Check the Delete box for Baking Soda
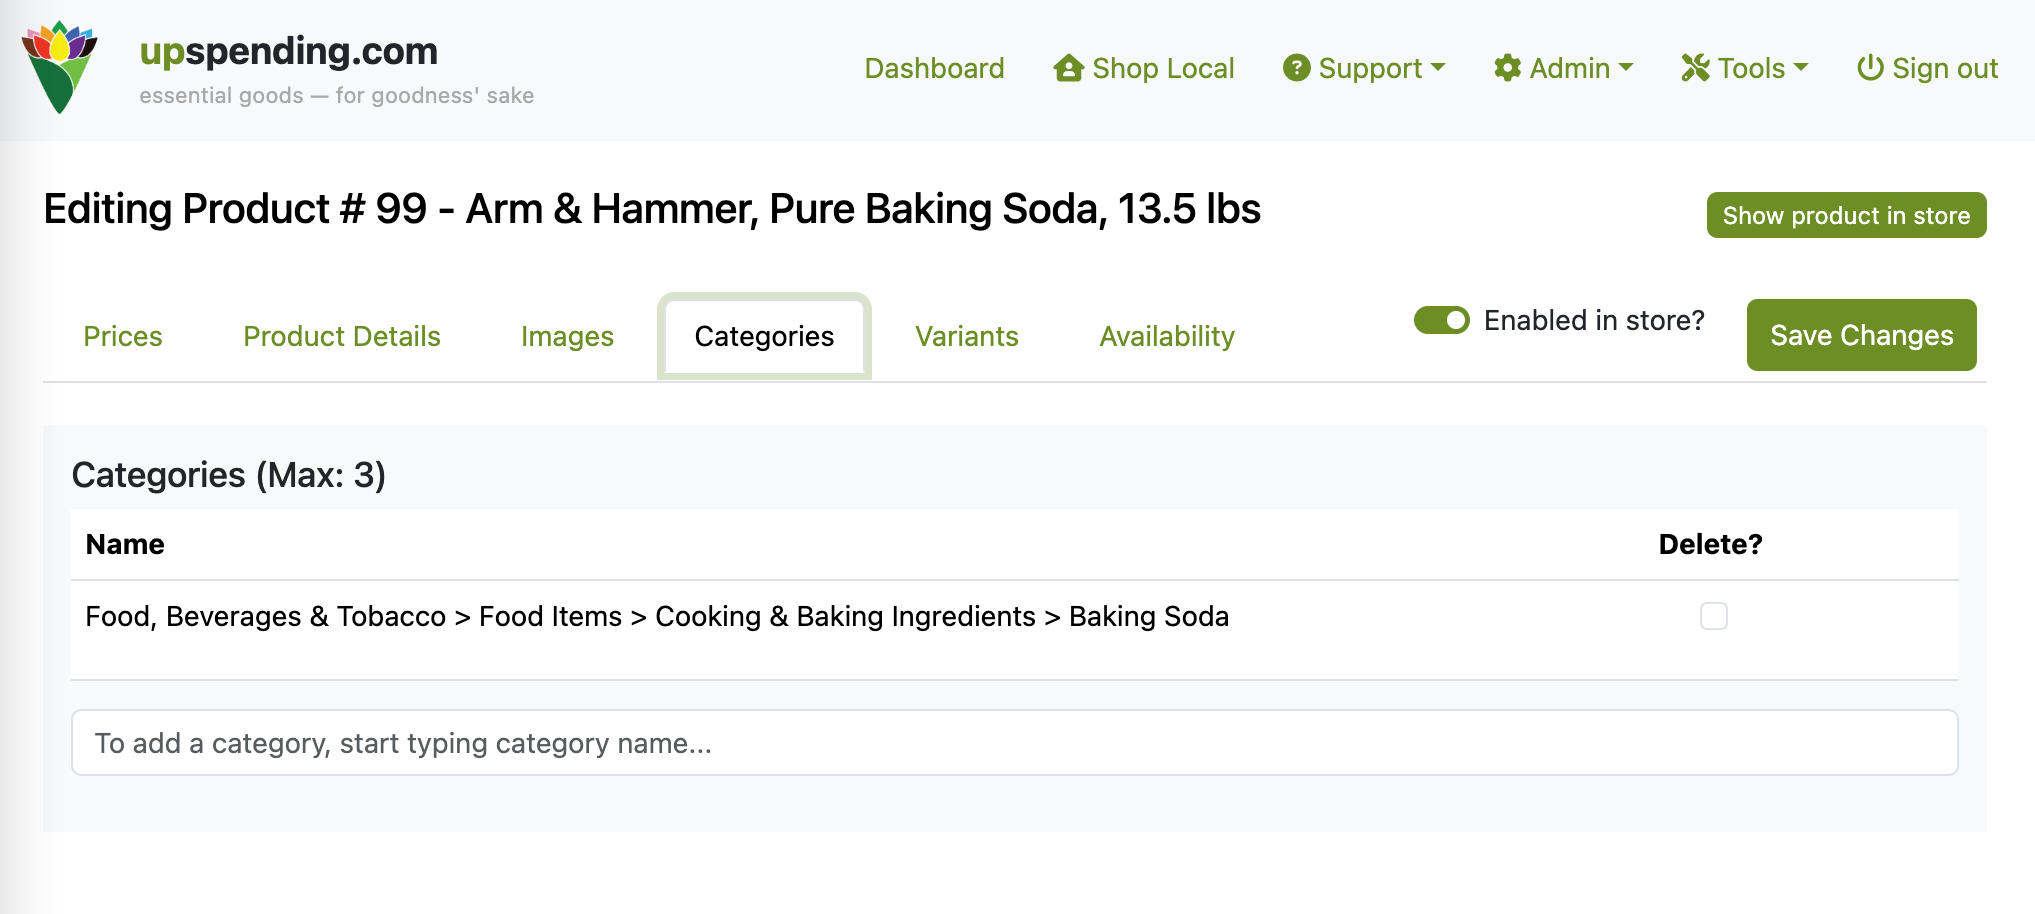The image size is (2035, 914). click(x=1713, y=616)
